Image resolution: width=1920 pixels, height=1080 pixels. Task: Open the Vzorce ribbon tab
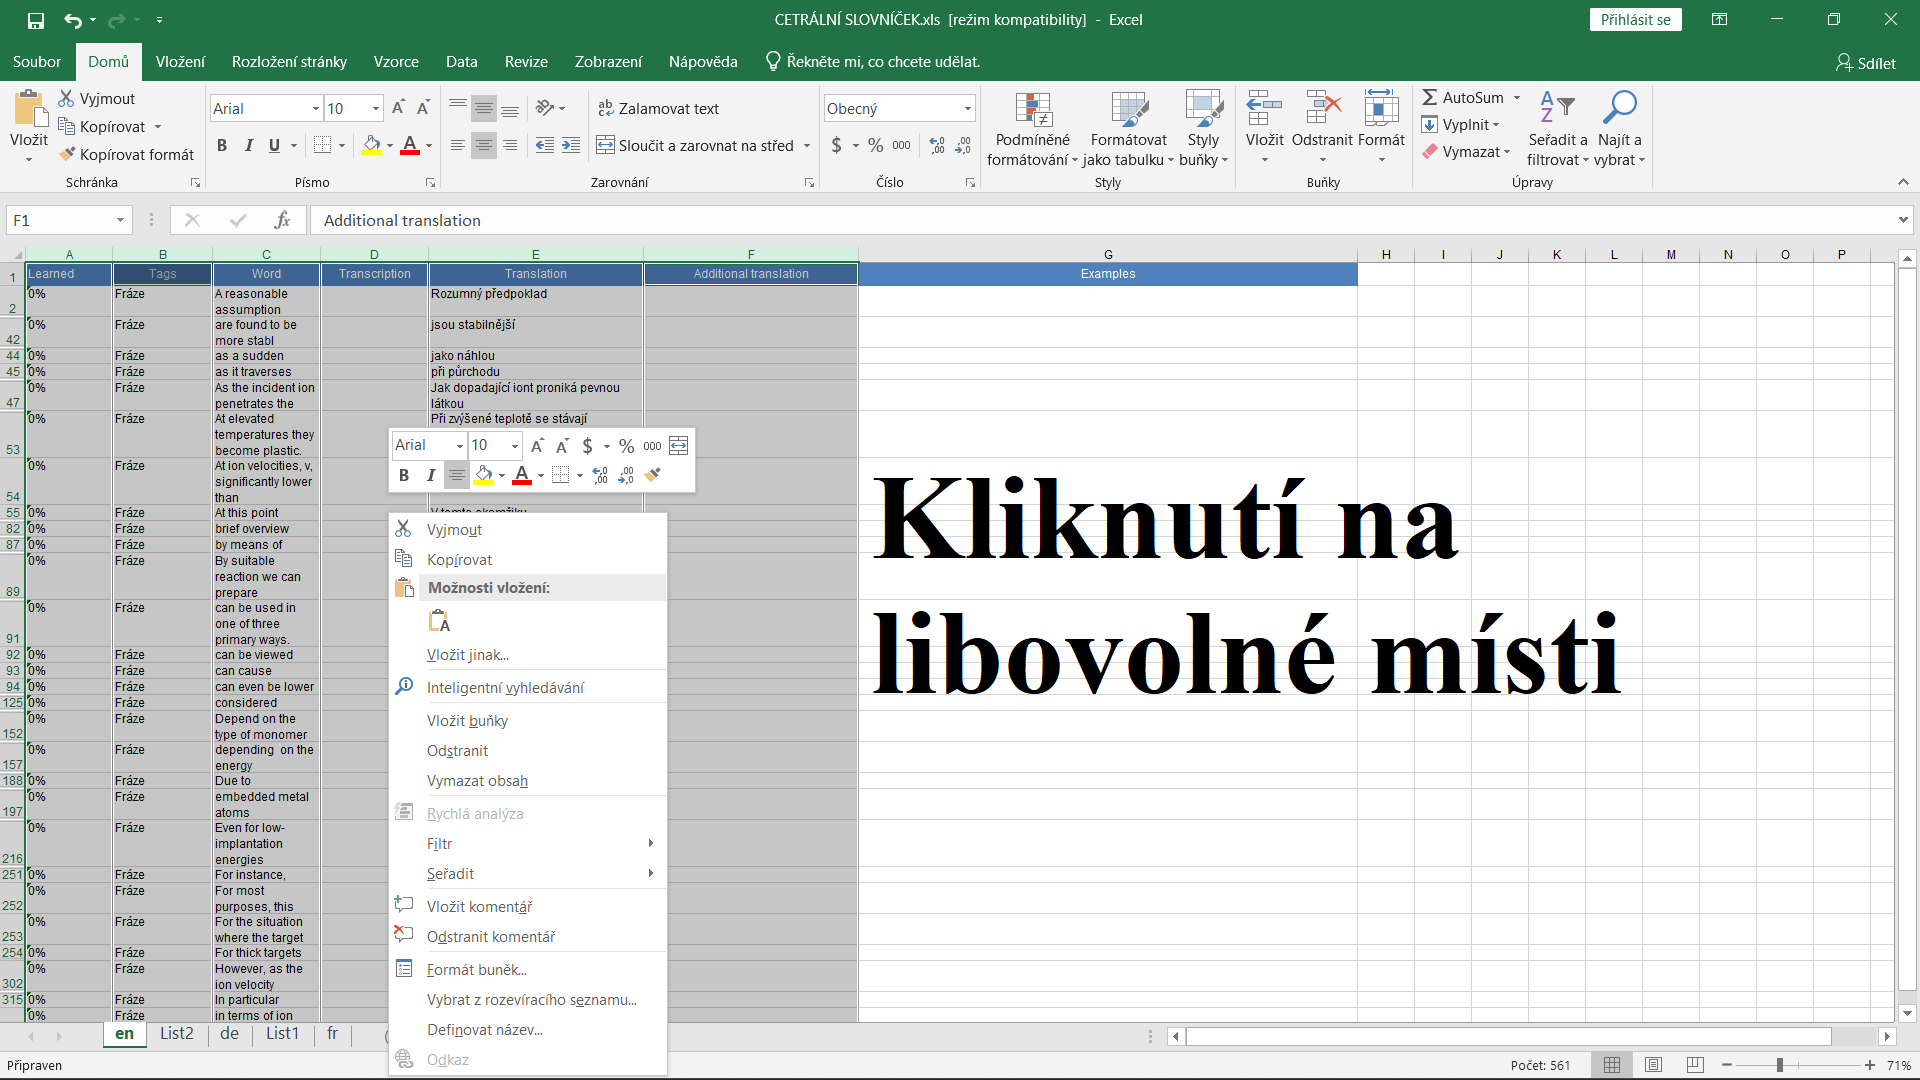[x=396, y=62]
